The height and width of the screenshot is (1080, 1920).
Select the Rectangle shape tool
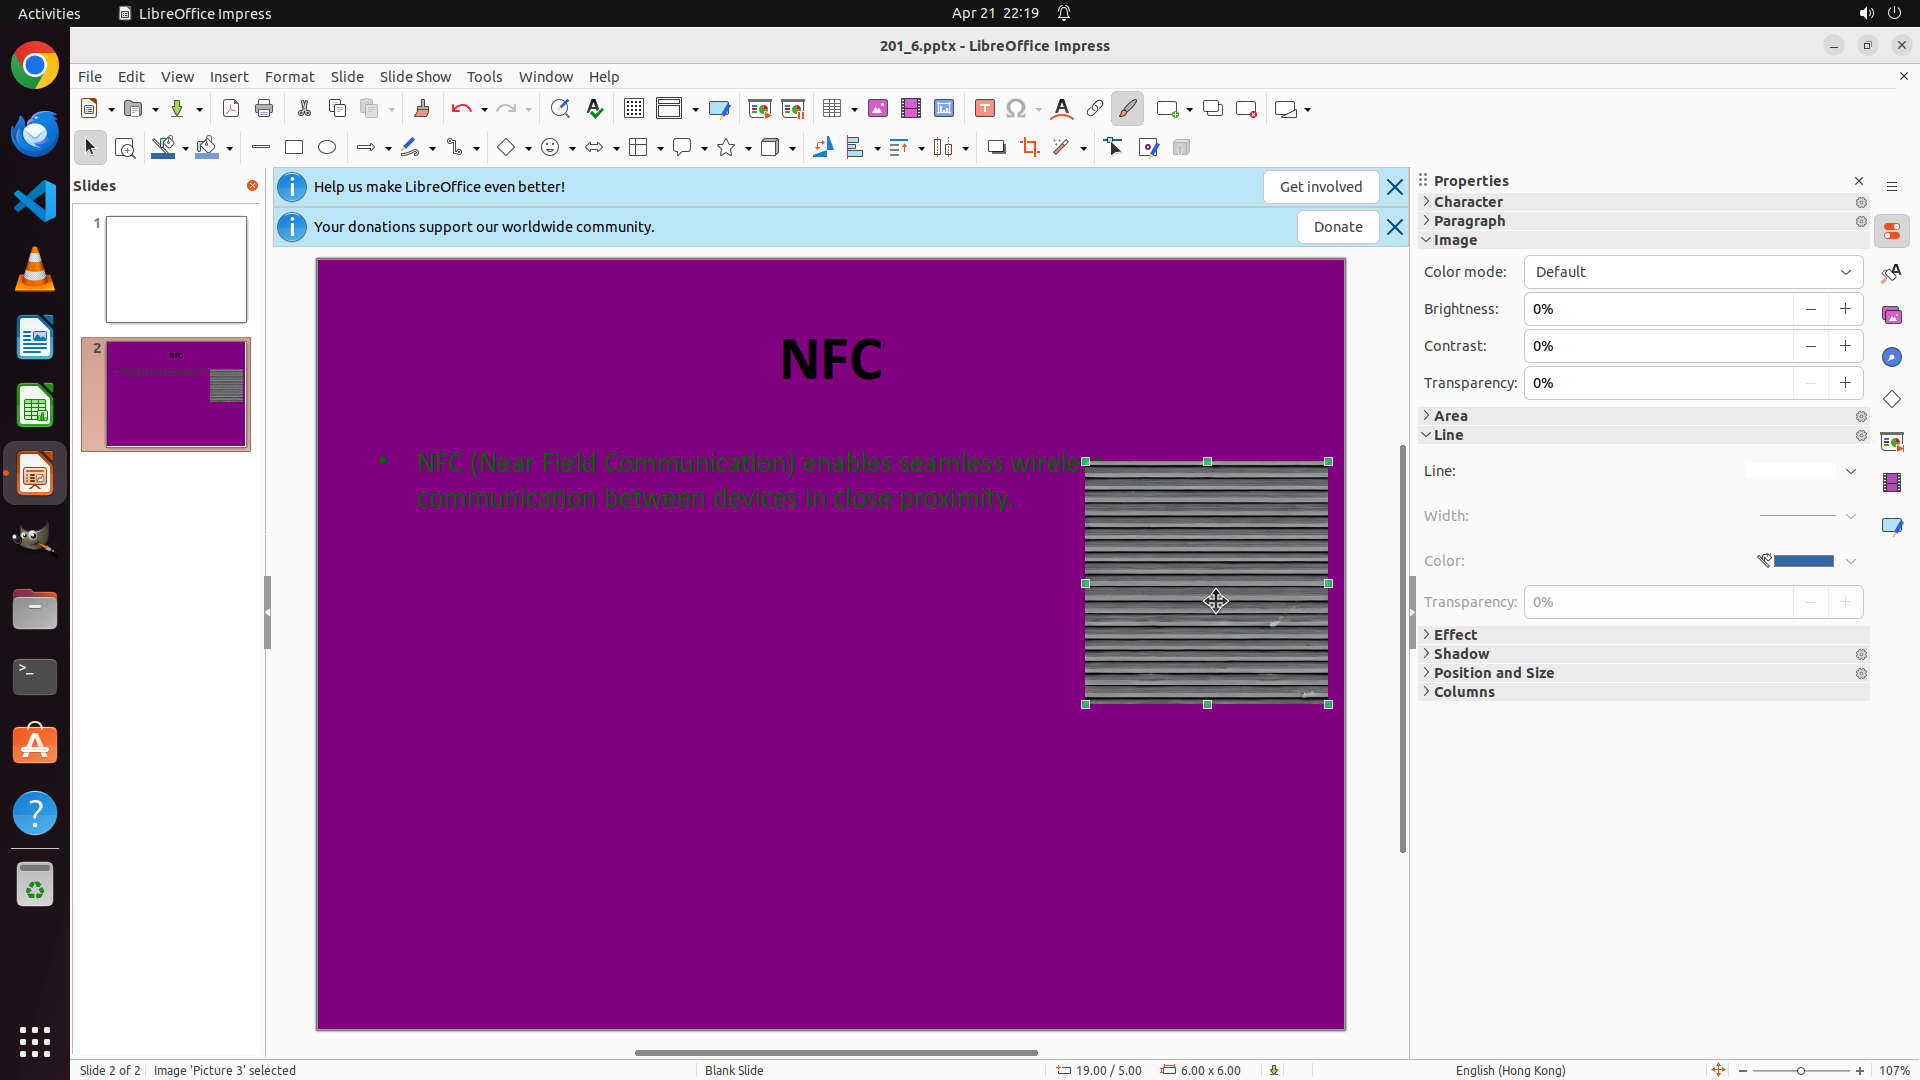(294, 148)
